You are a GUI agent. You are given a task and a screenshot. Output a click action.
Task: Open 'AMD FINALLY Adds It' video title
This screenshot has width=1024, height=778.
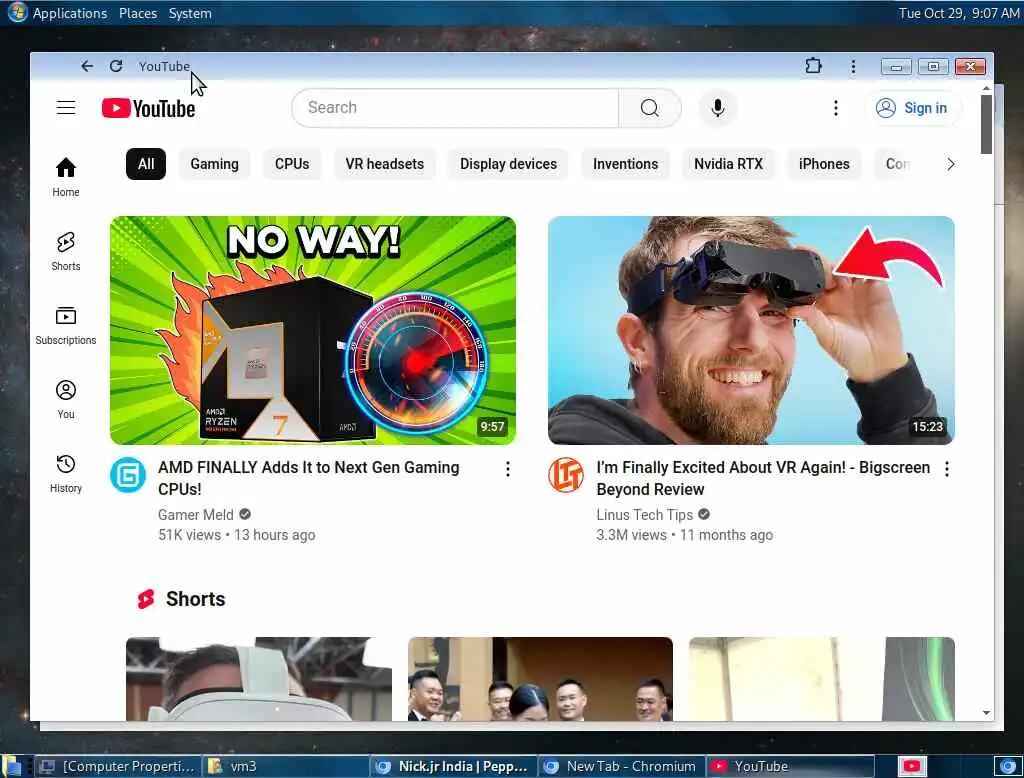coord(309,478)
